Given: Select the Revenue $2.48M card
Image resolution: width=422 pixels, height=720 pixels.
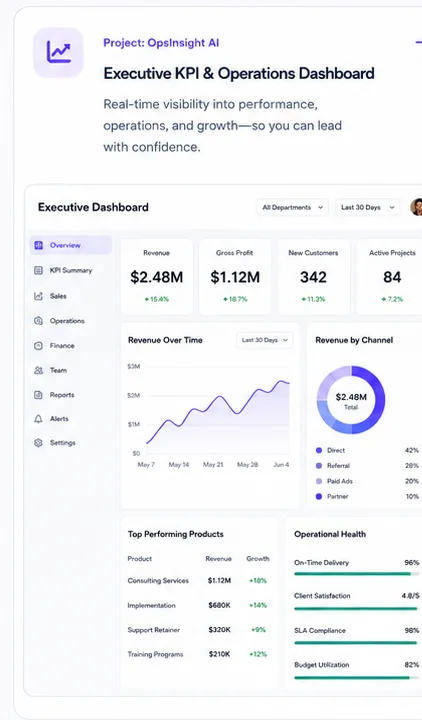Looking at the screenshot, I should coord(157,276).
